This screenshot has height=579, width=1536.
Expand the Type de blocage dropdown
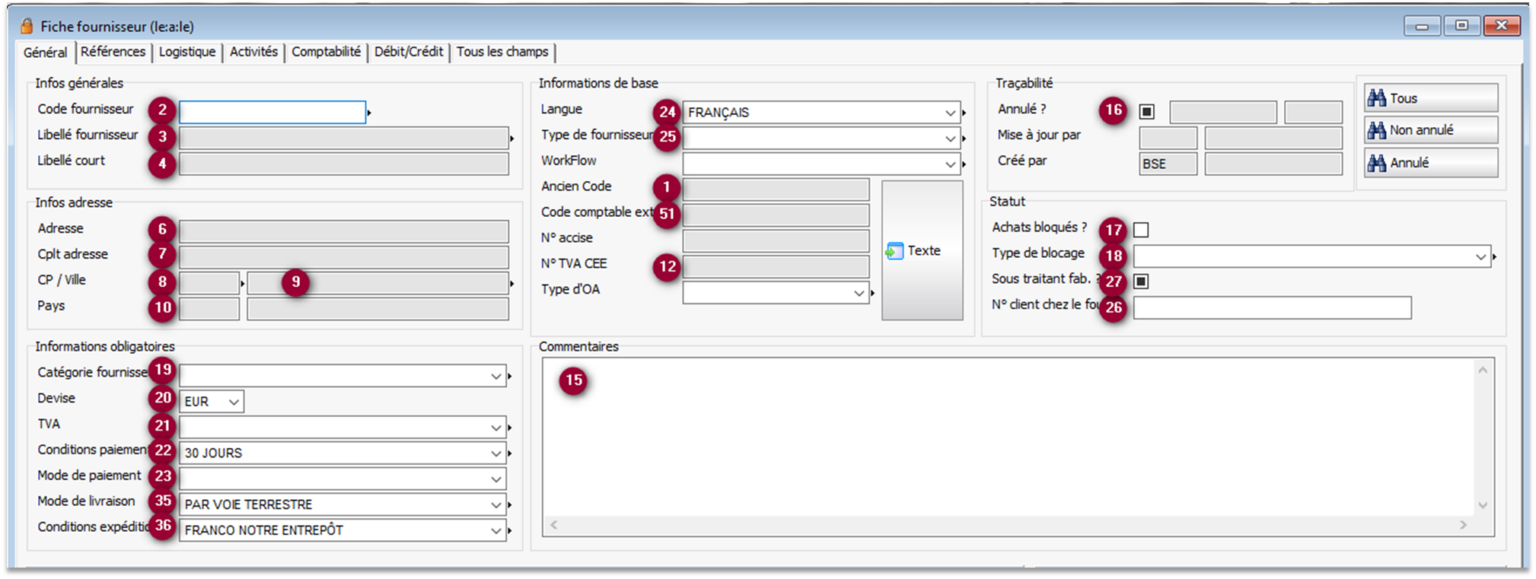(1480, 257)
